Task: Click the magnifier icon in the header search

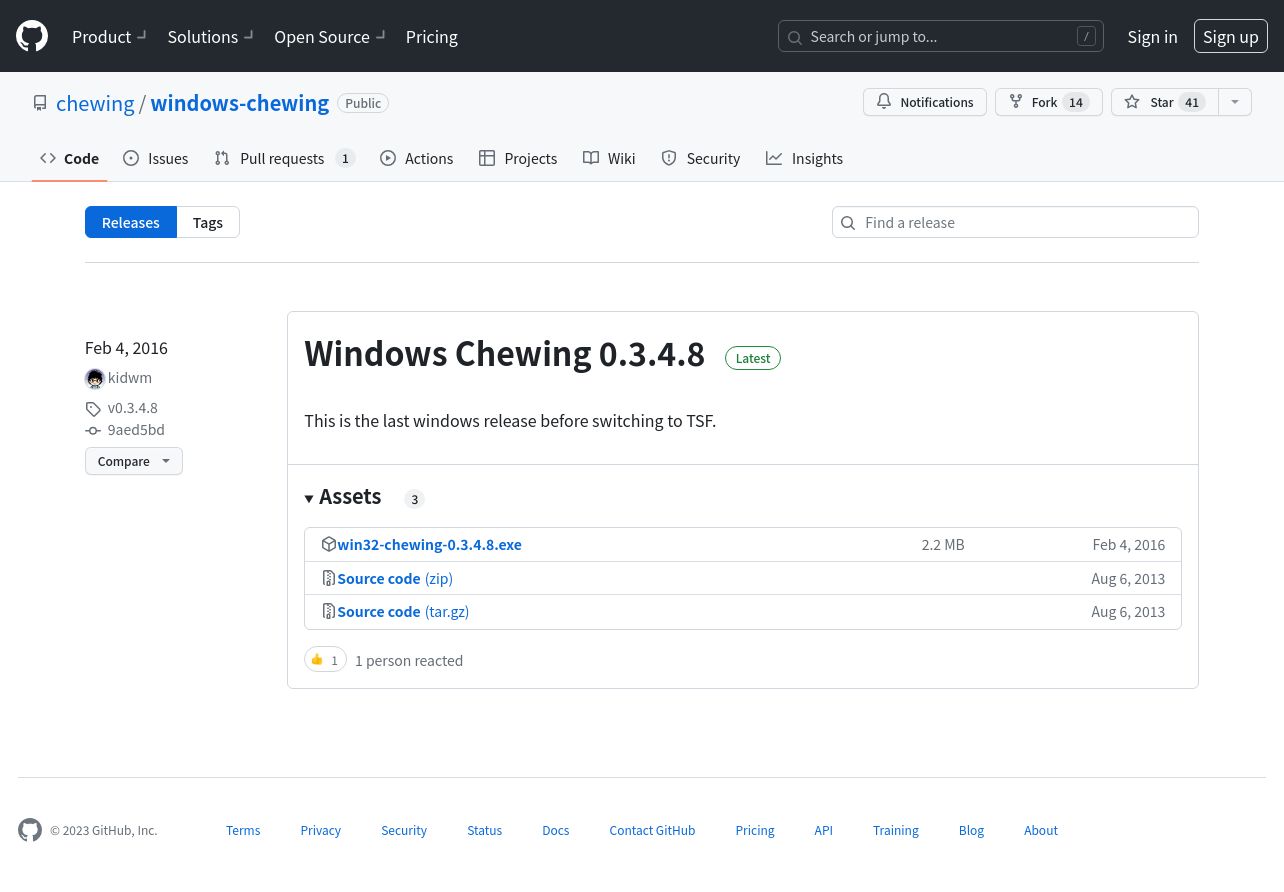Action: (x=795, y=38)
